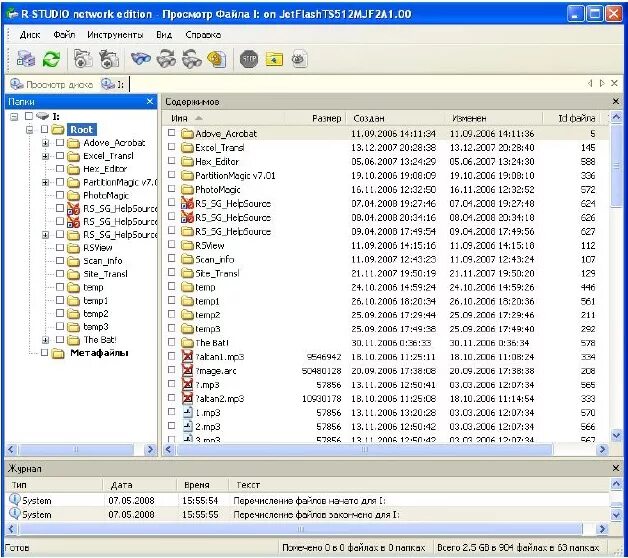Click the tab scroll right arrow

602,83
